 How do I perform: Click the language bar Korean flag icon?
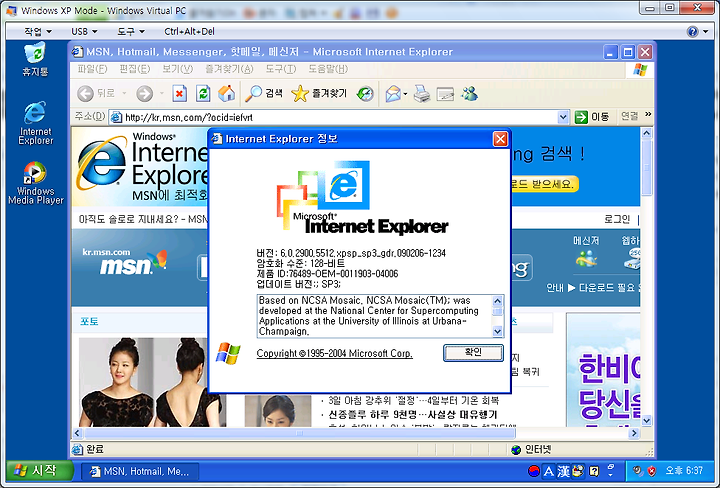pos(534,471)
